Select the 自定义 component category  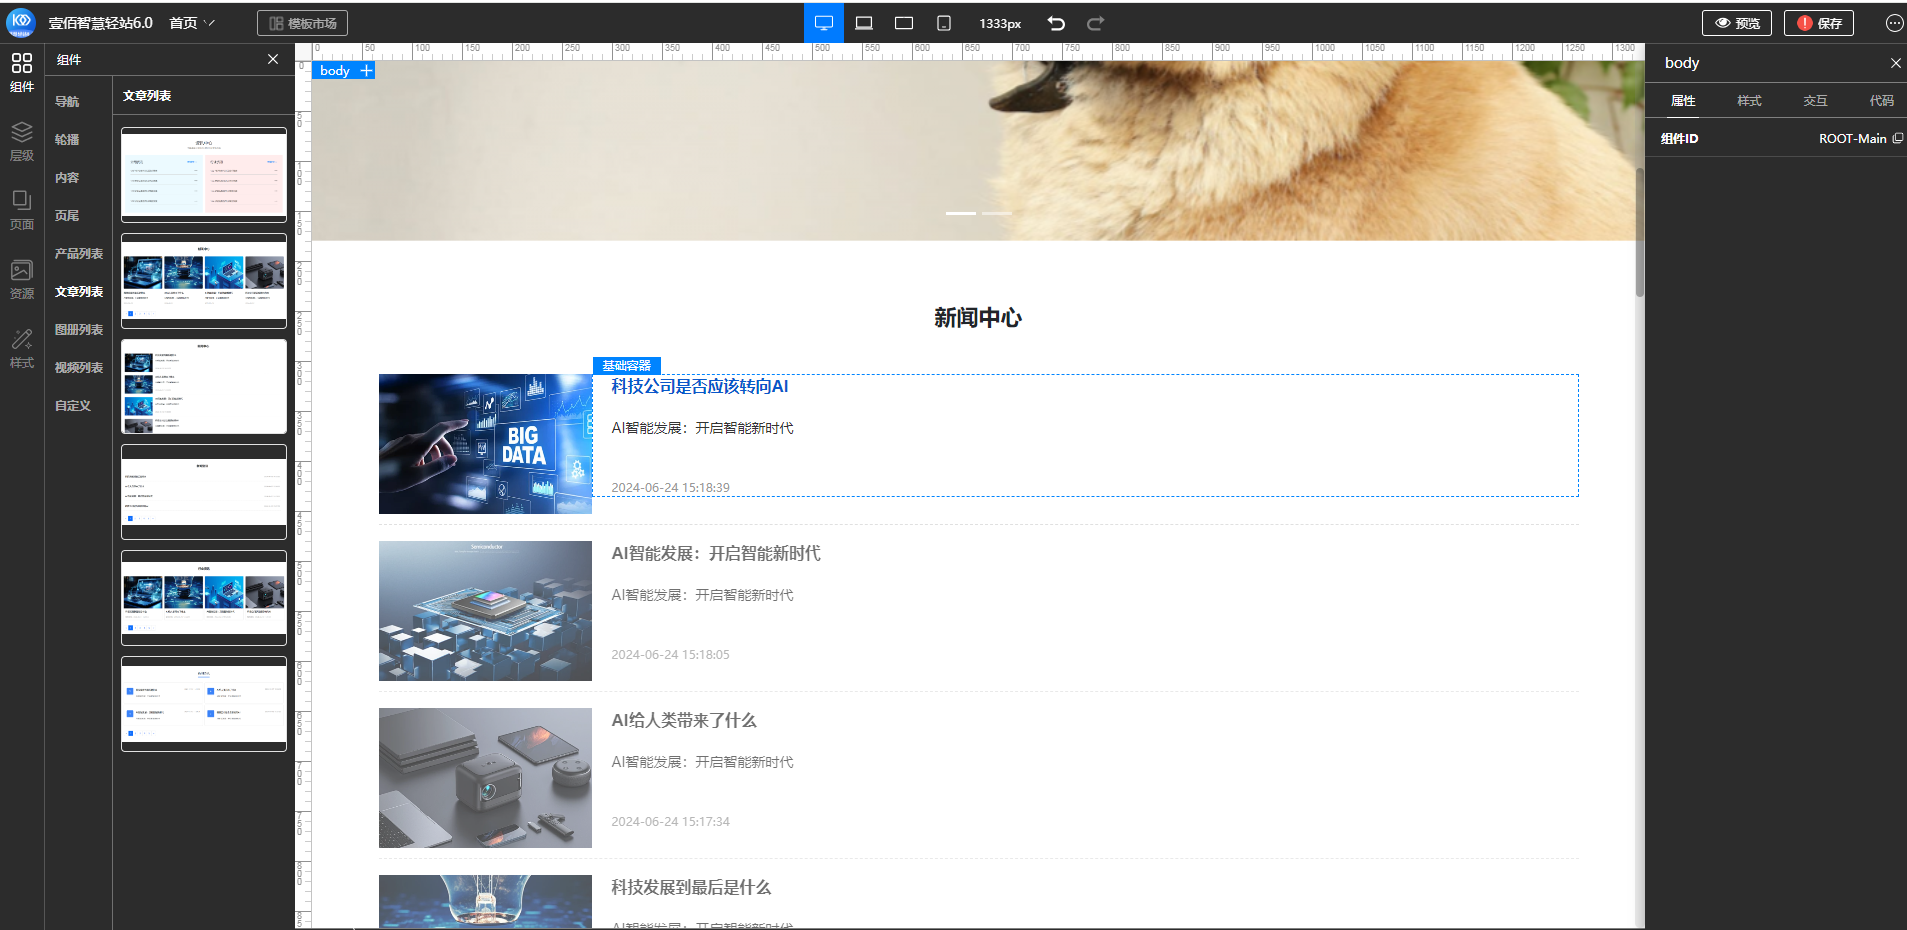click(x=73, y=405)
